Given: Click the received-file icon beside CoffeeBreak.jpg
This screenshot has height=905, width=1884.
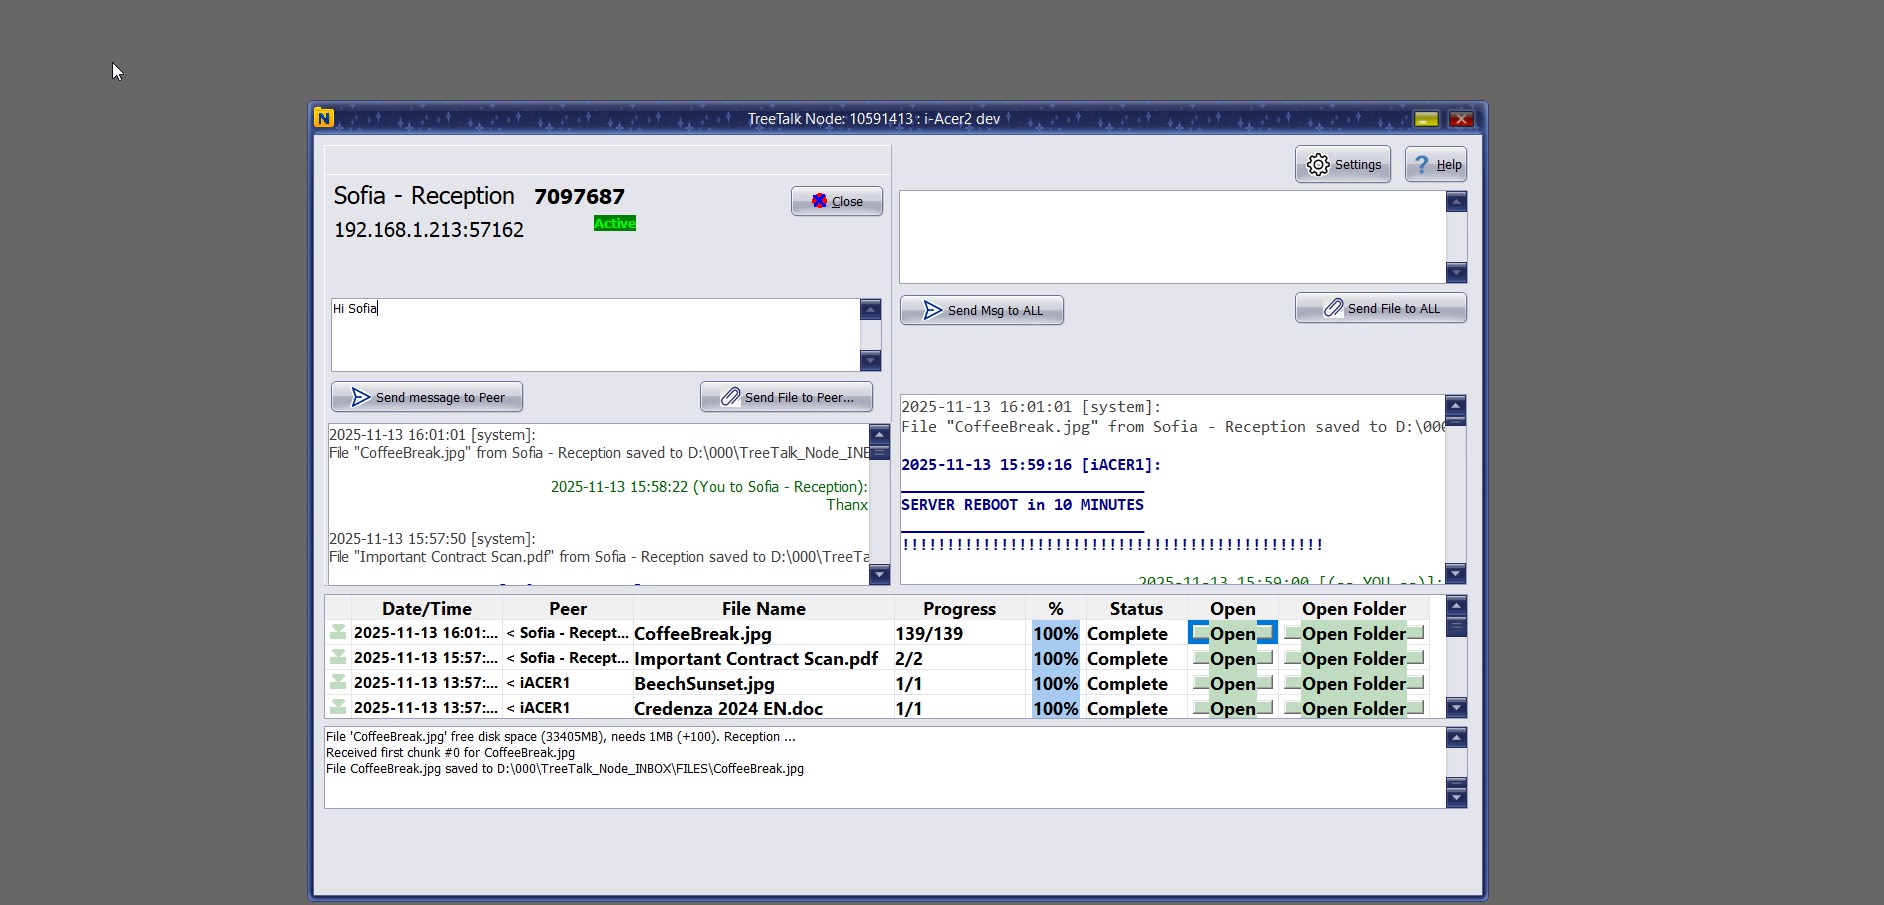Looking at the screenshot, I should (x=338, y=633).
